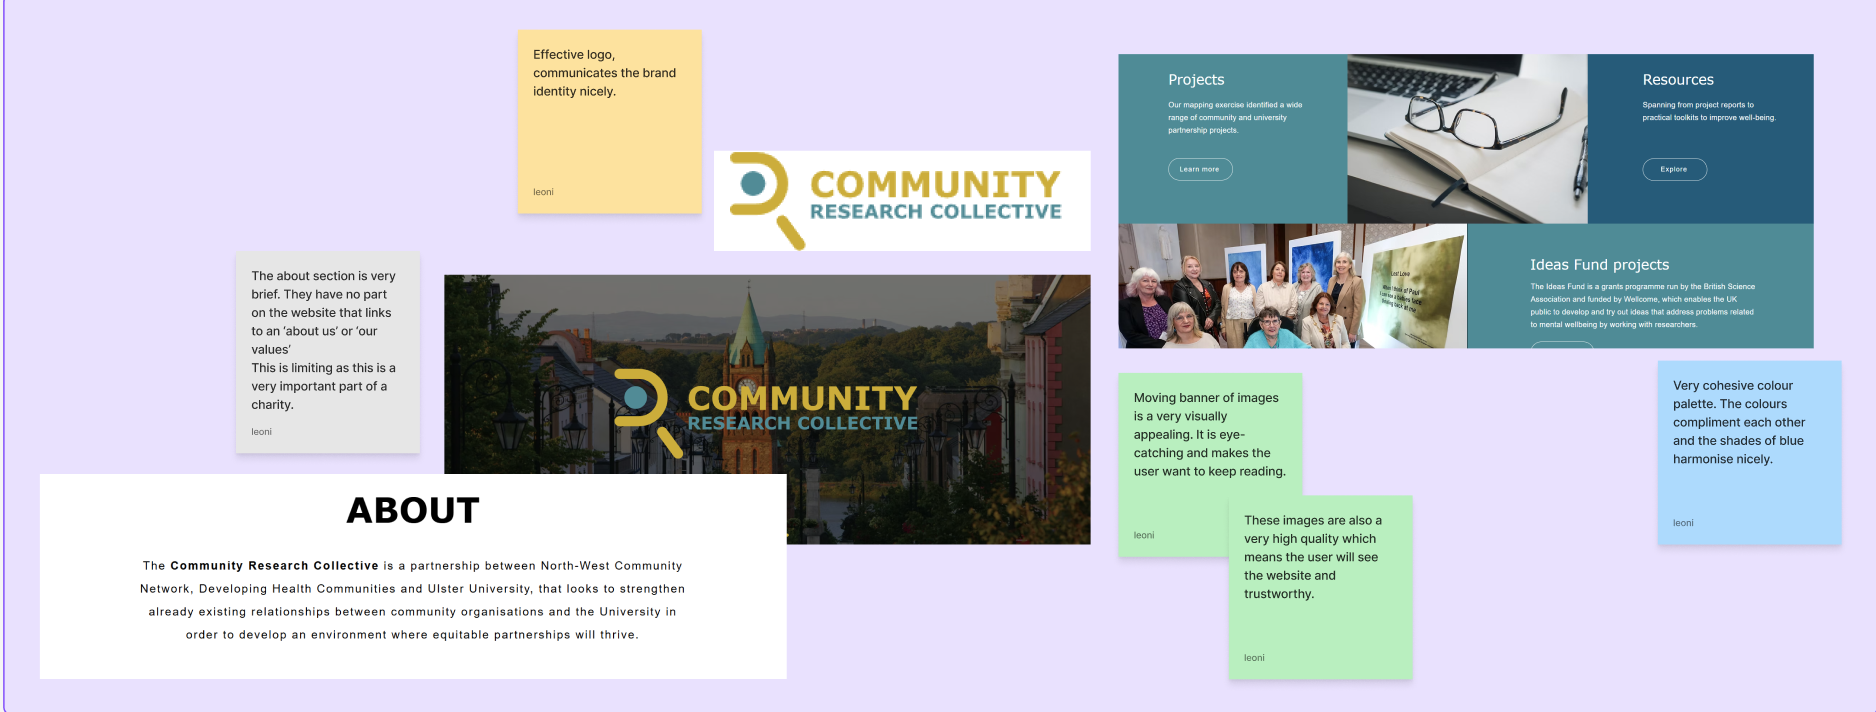Click RESEARCH COLLECTIVE text on the town banner
The image size is (1876, 712).
(x=802, y=424)
